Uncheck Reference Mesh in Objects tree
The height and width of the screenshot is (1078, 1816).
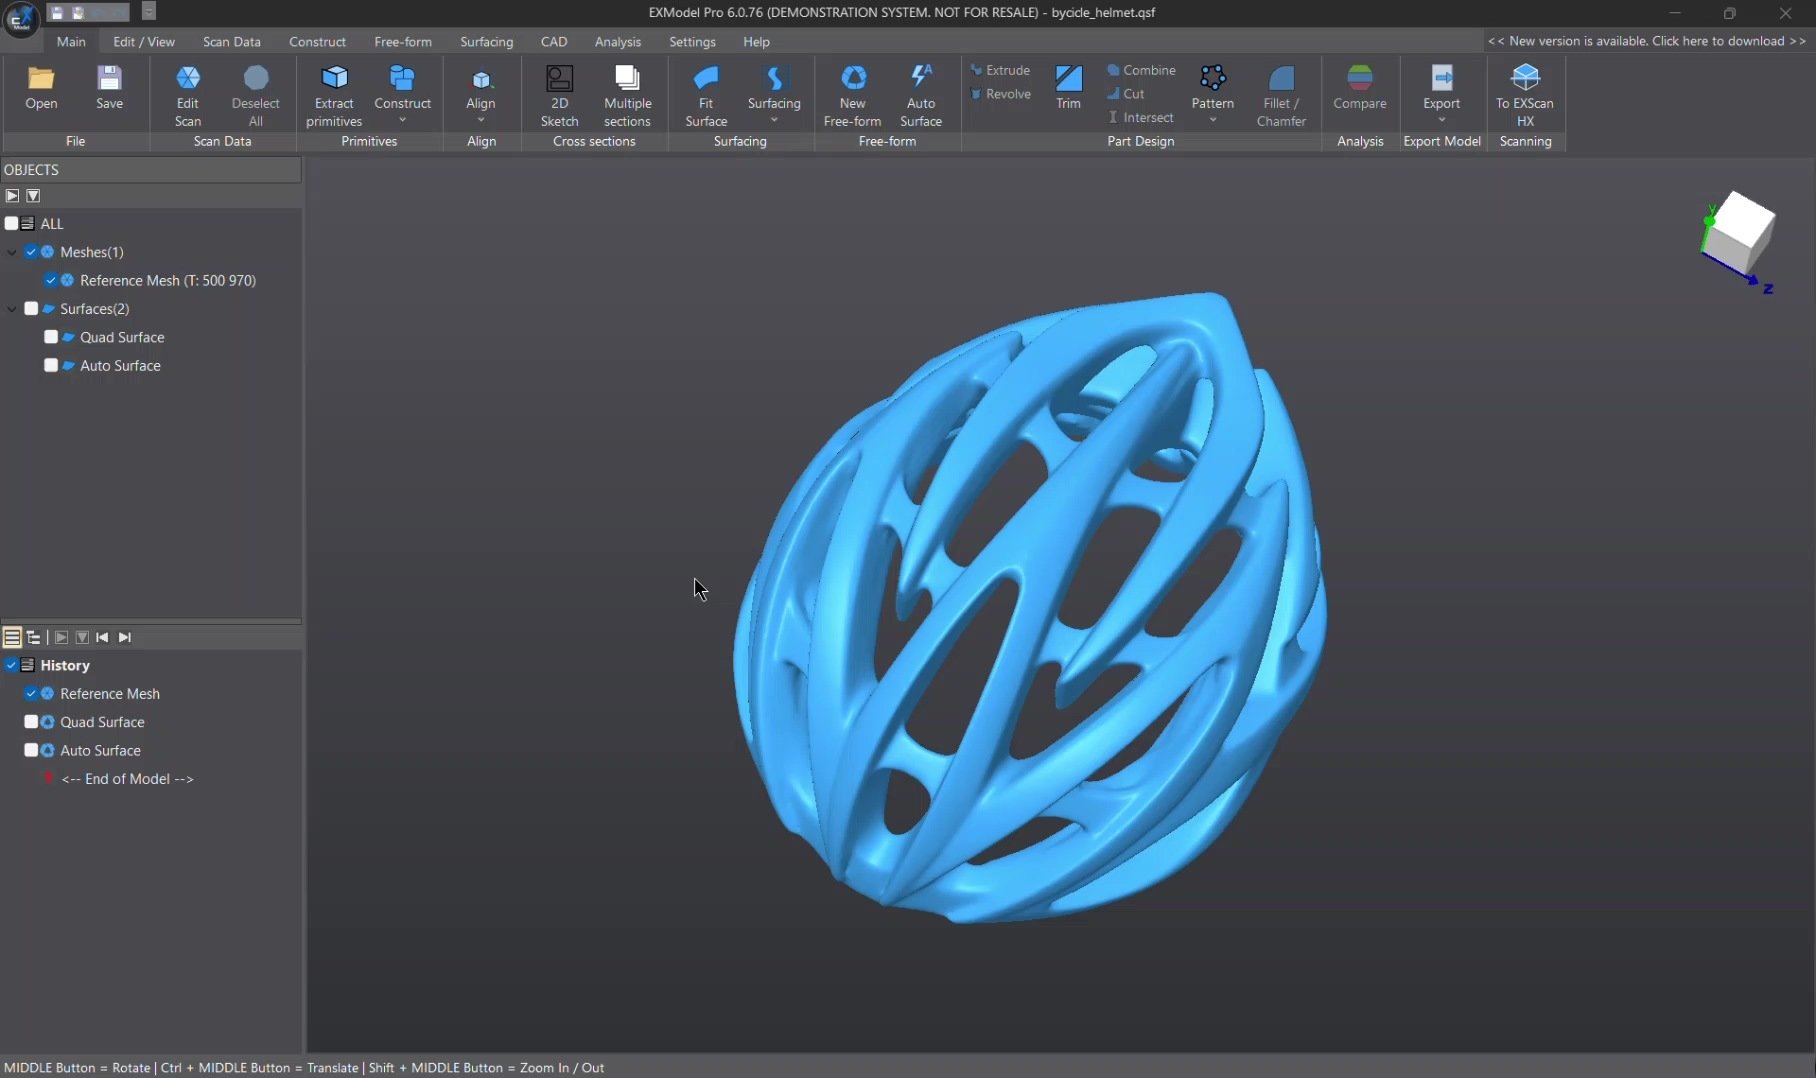click(x=51, y=281)
